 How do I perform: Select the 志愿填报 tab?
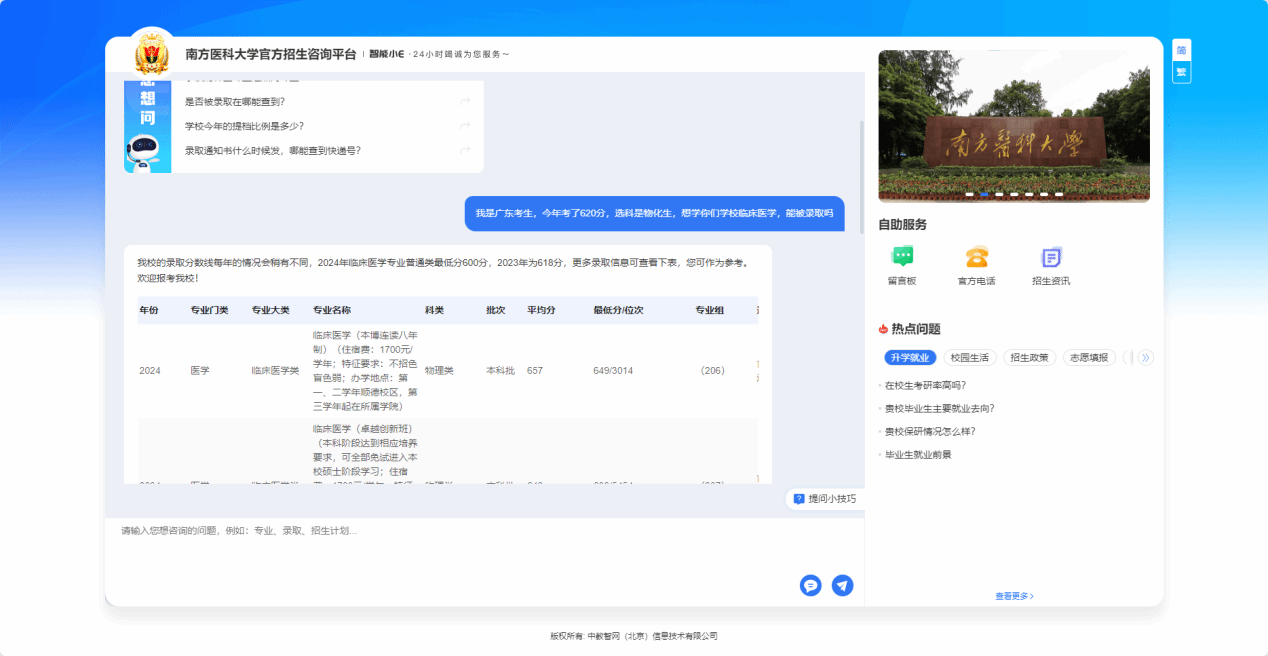[1089, 357]
